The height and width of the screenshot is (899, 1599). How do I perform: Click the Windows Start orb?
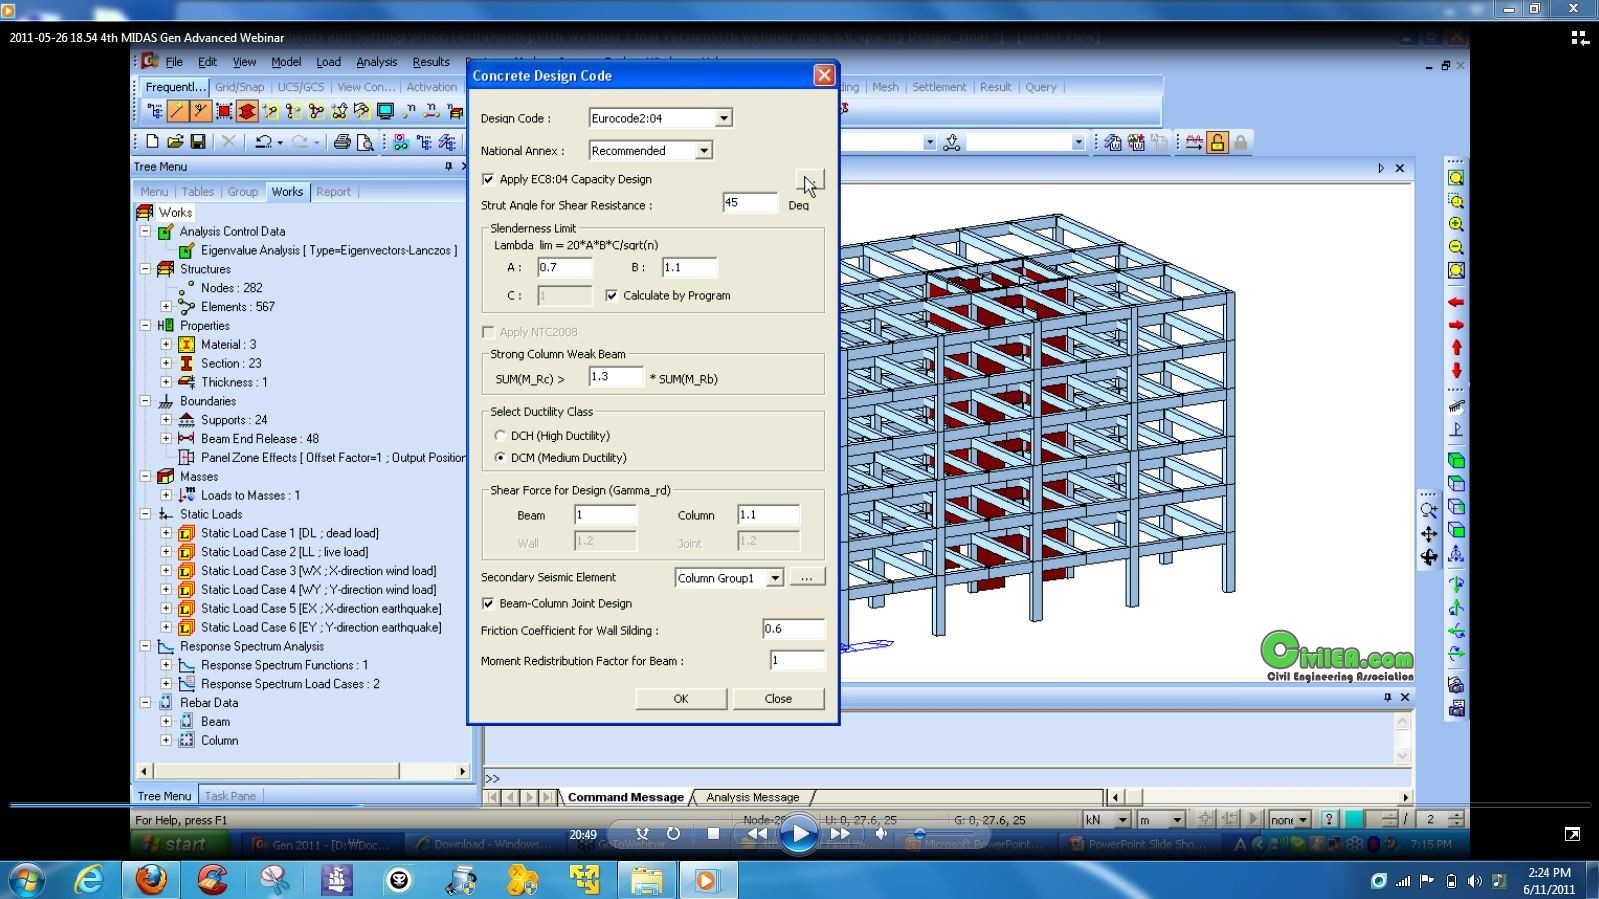click(27, 880)
